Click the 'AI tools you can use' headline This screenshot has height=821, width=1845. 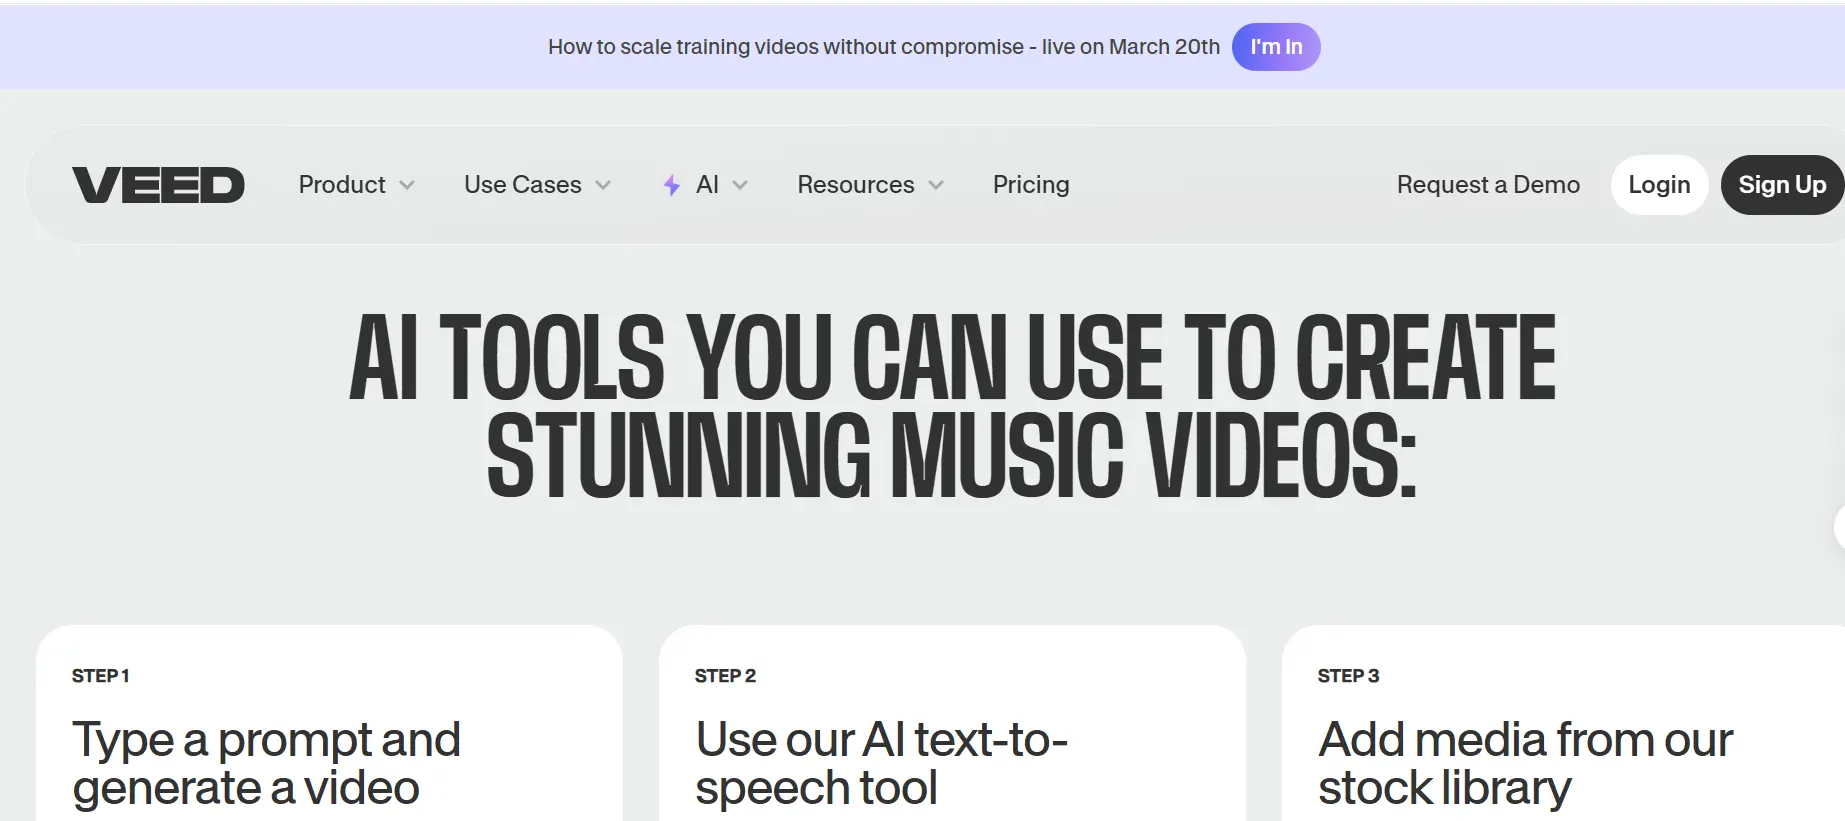(x=952, y=404)
